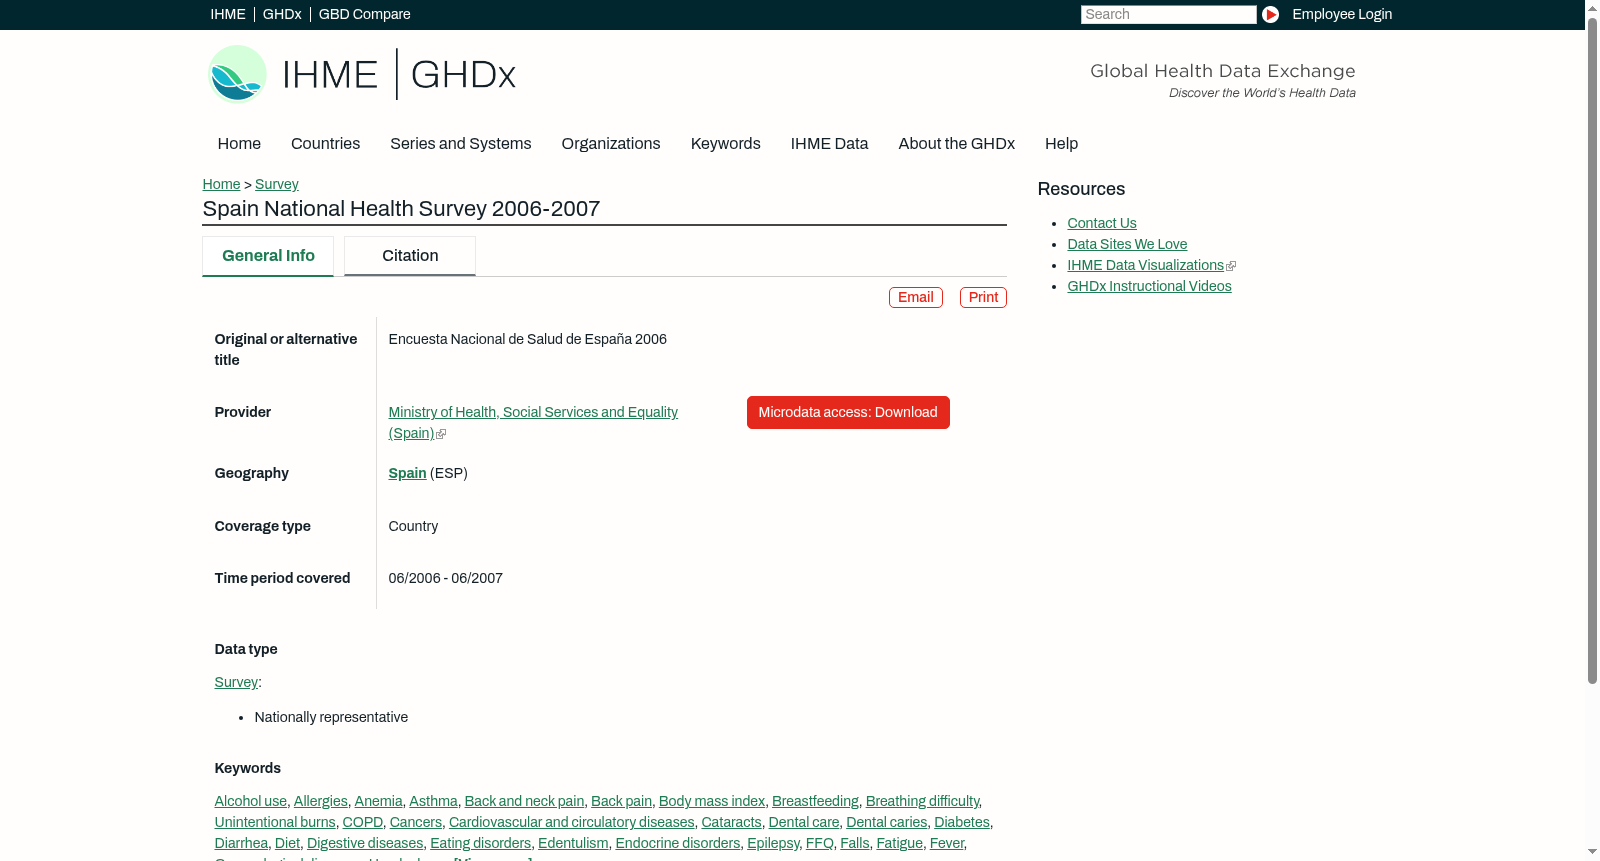Open the Cancers keyword

[416, 822]
